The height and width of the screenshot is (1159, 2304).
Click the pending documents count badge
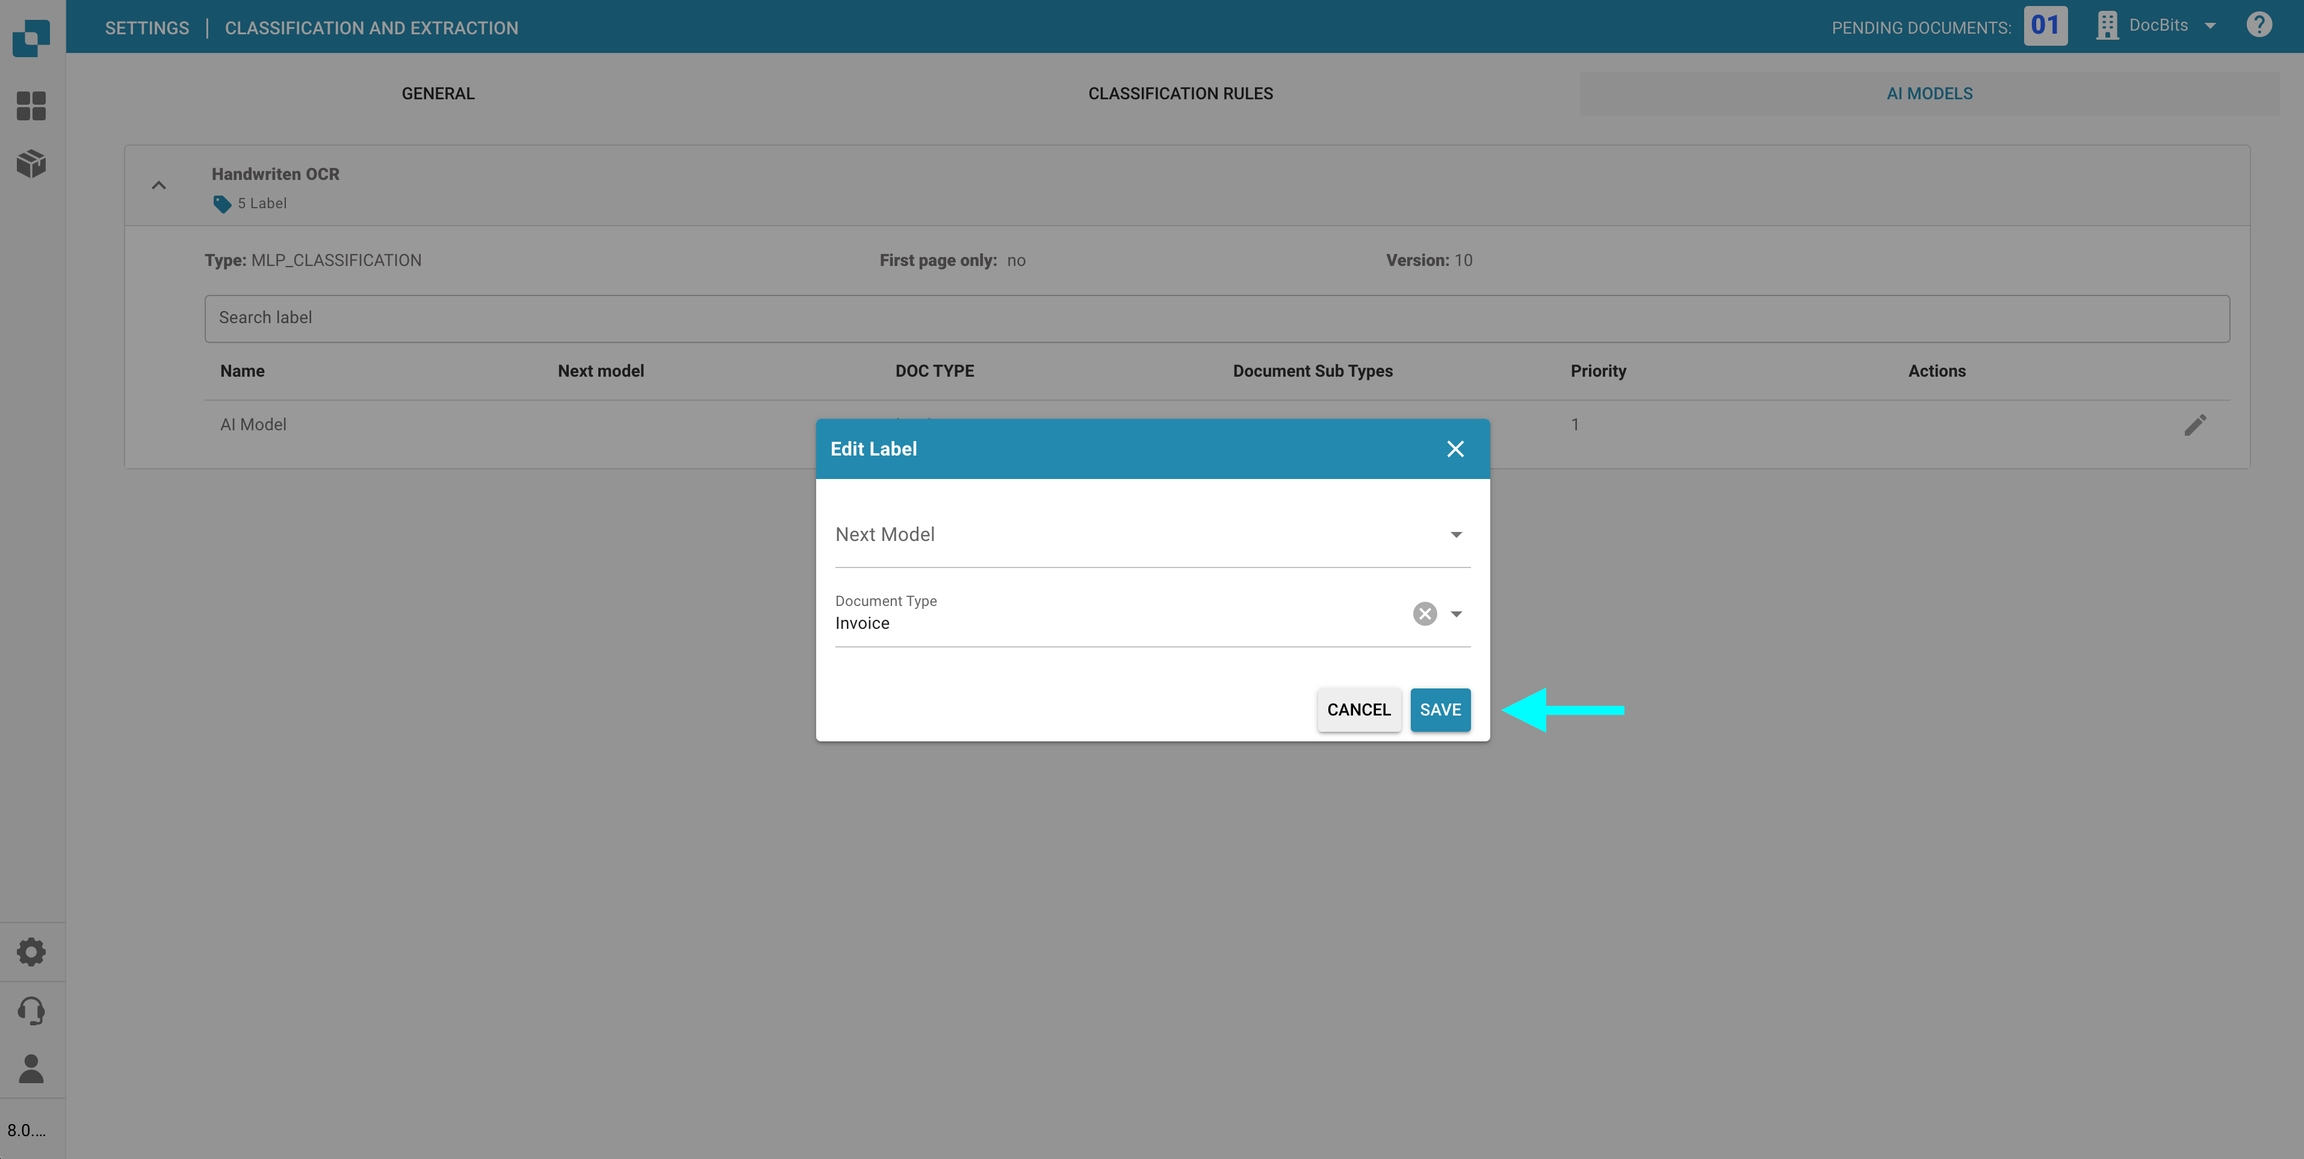(2045, 26)
